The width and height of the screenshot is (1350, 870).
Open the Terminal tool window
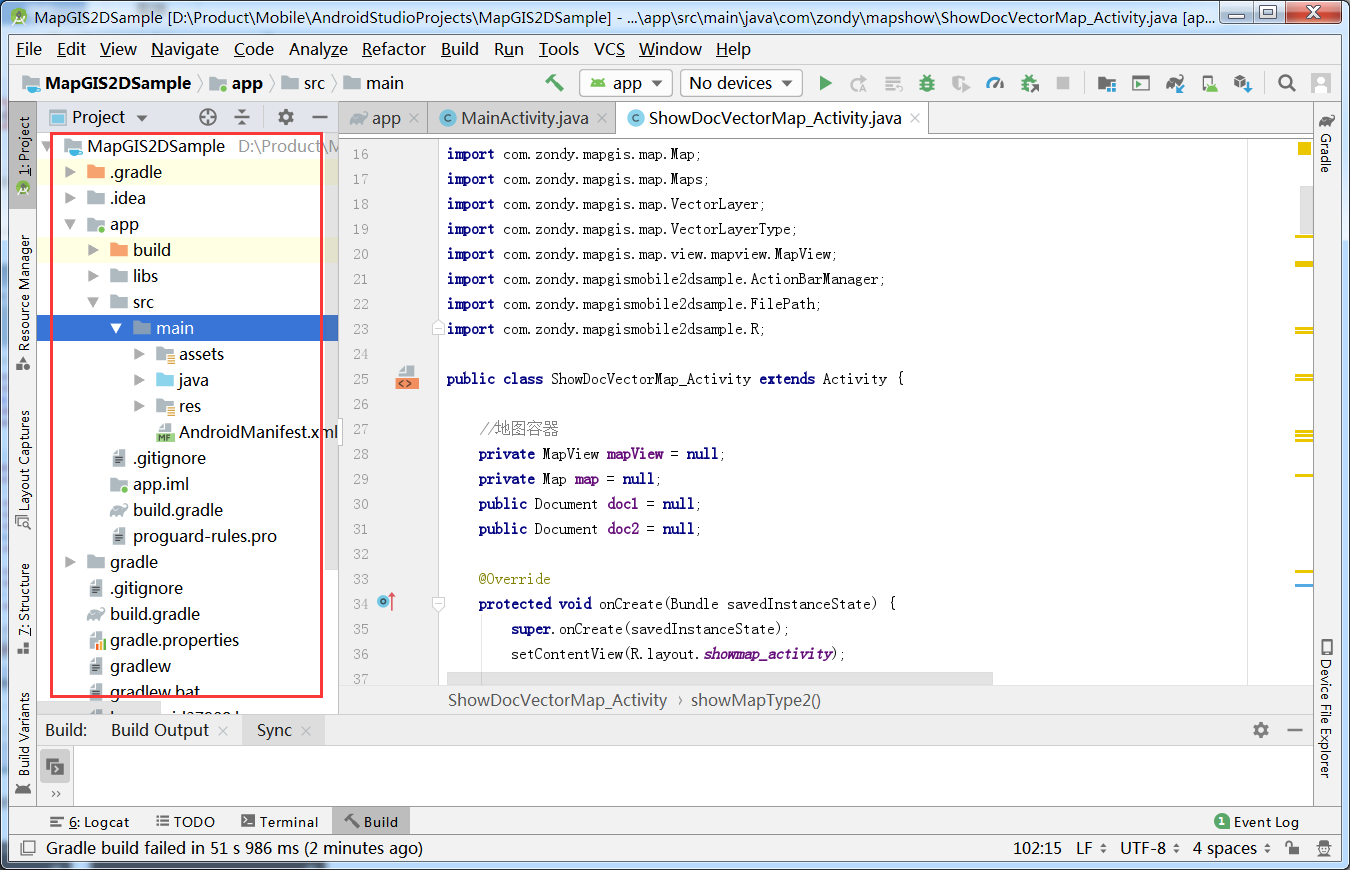pyautogui.click(x=279, y=822)
